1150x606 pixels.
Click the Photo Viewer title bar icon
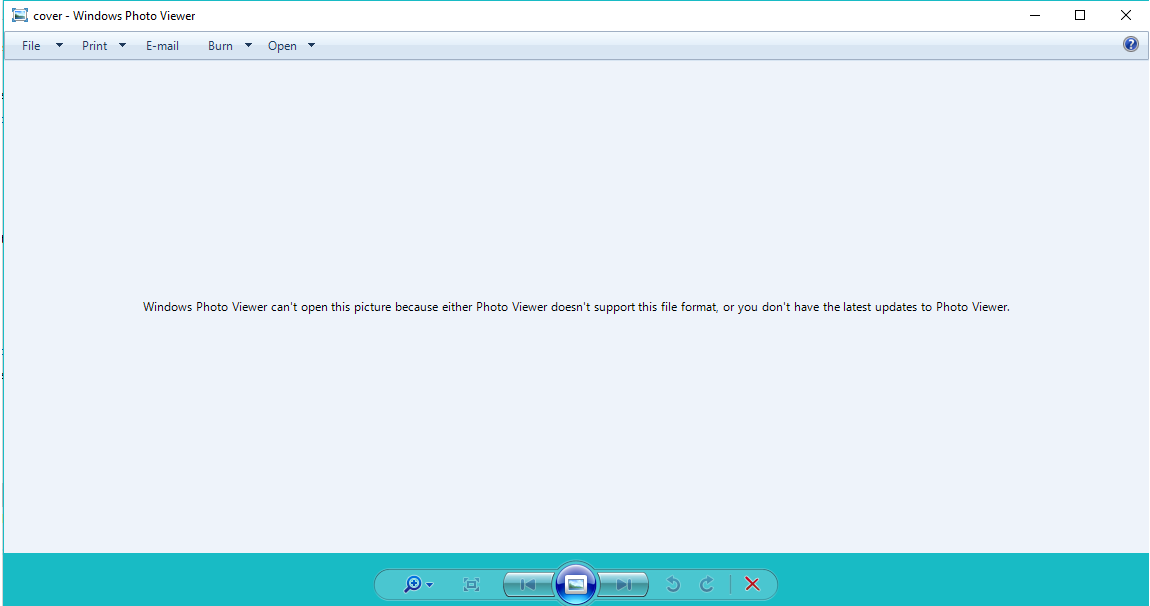coord(19,15)
